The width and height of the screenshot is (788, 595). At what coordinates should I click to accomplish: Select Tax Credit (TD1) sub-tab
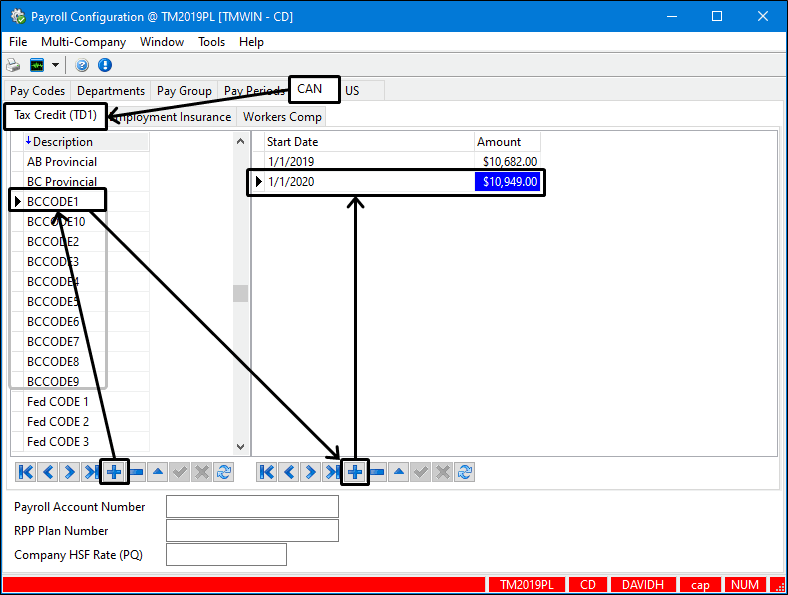(55, 116)
